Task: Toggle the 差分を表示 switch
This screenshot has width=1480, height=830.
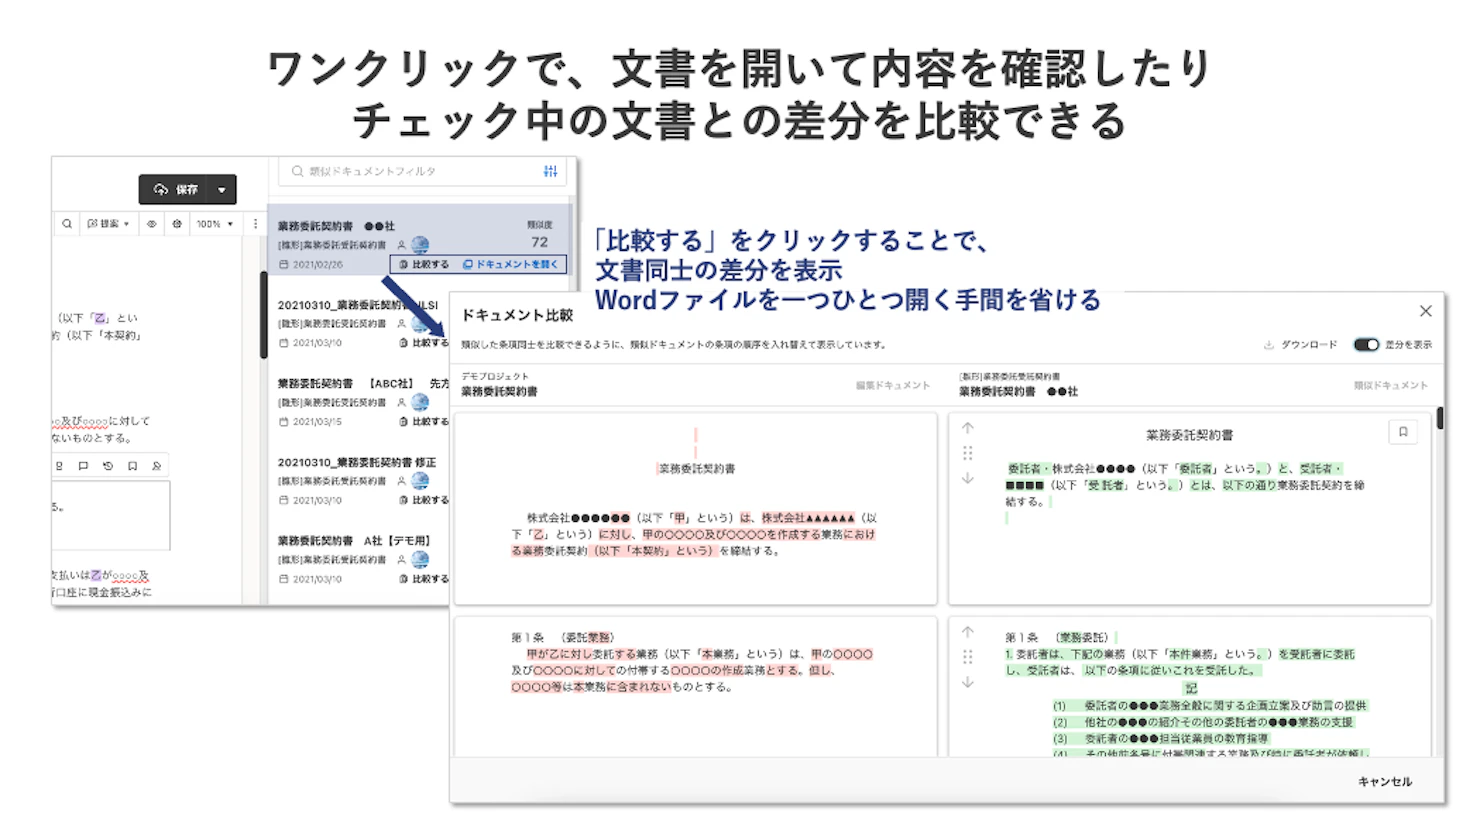Action: coord(1366,344)
